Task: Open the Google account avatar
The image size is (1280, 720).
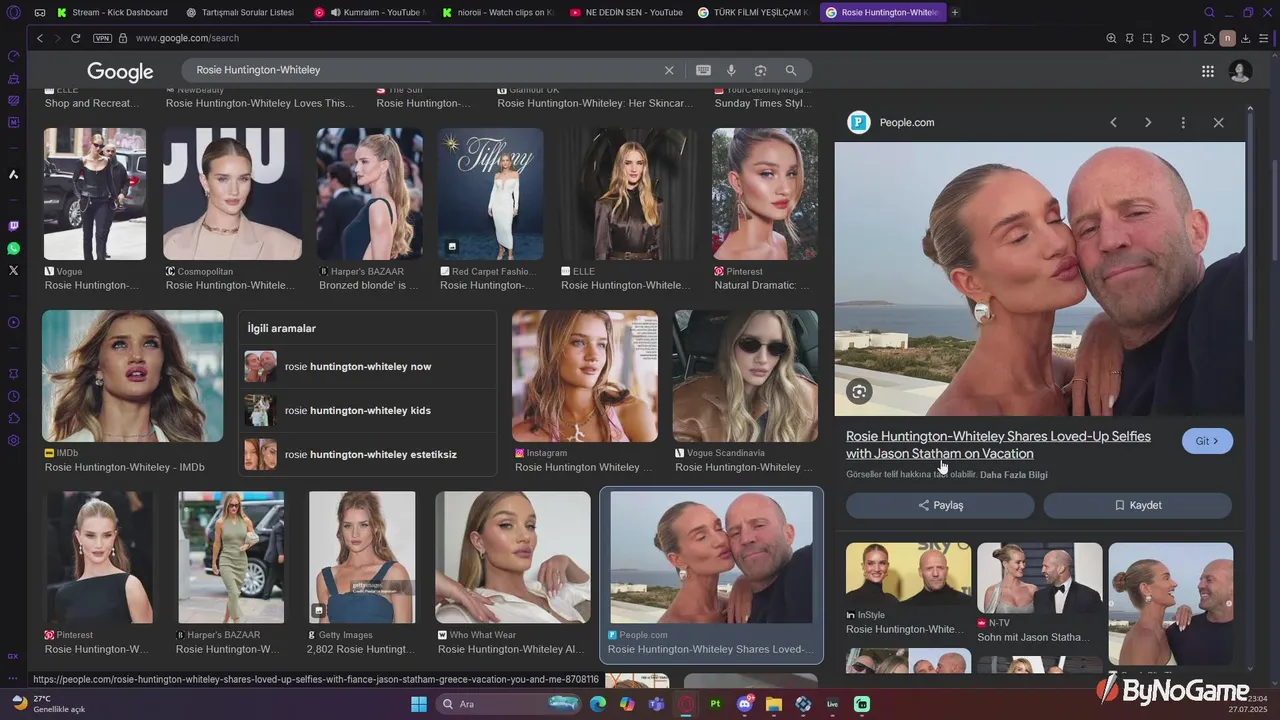Action: coord(1240,71)
